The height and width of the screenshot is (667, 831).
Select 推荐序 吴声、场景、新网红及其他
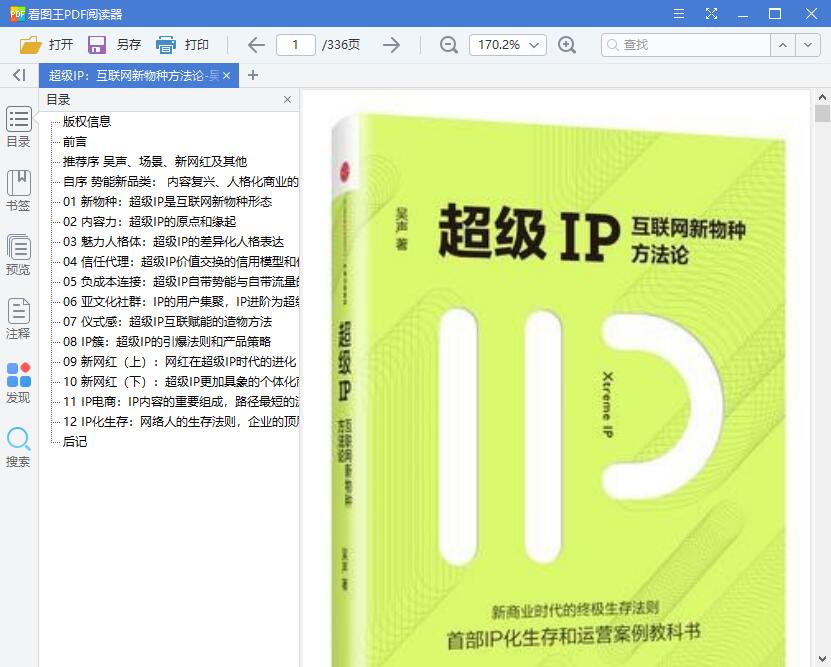pos(155,162)
